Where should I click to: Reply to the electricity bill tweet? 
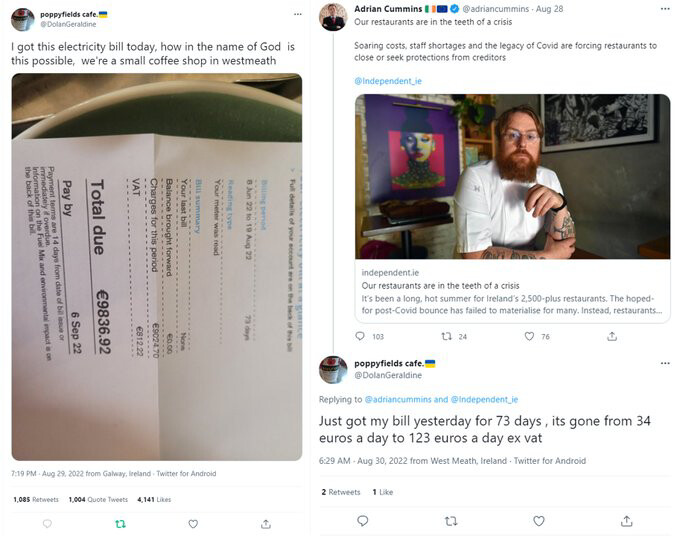tap(47, 524)
